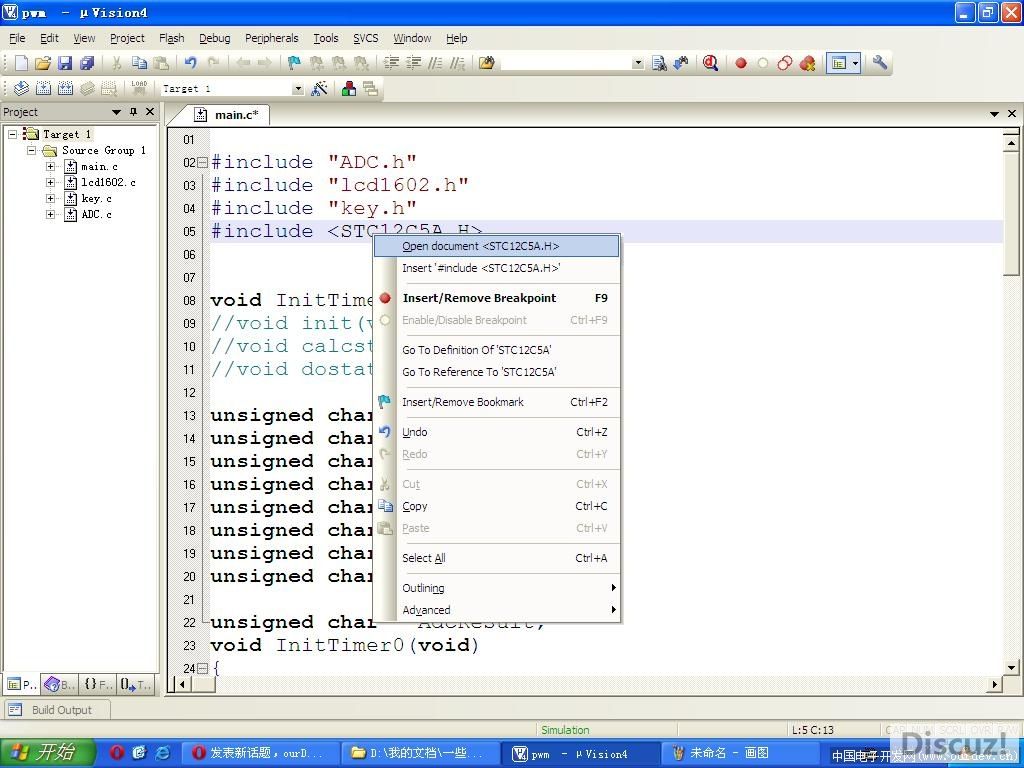The width and height of the screenshot is (1024, 768).
Task: Open the Outlining submenu
Action: tap(496, 588)
